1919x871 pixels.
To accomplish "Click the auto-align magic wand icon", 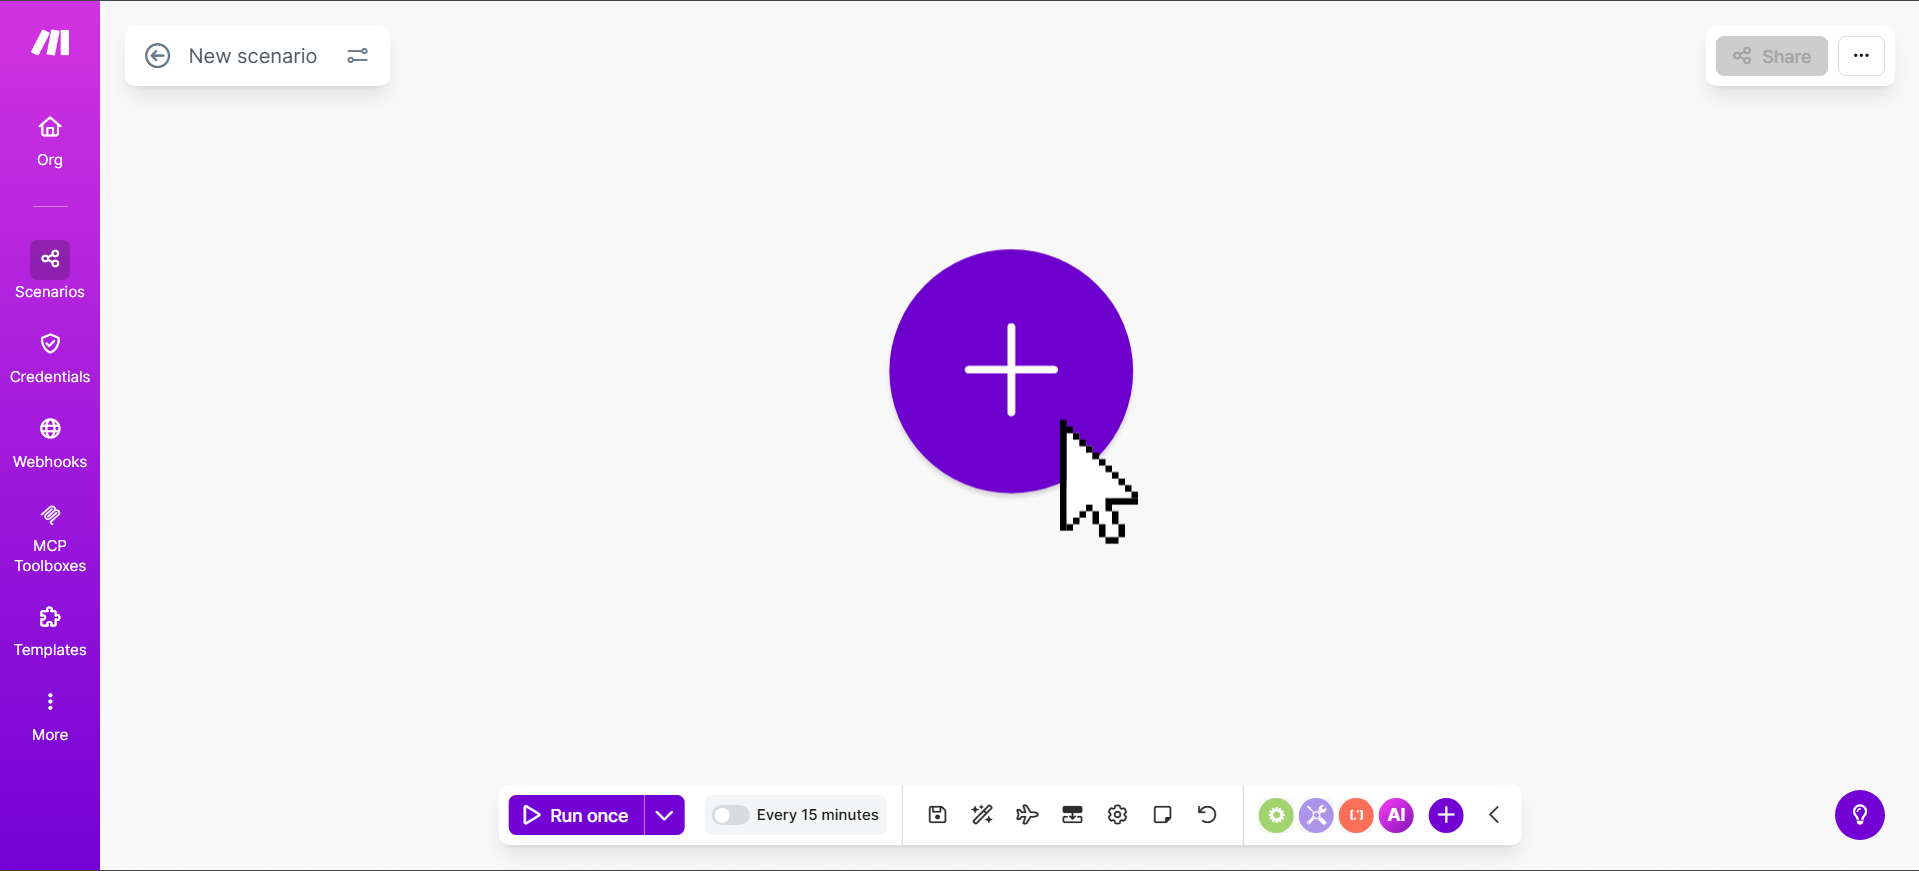I will pos(982,815).
